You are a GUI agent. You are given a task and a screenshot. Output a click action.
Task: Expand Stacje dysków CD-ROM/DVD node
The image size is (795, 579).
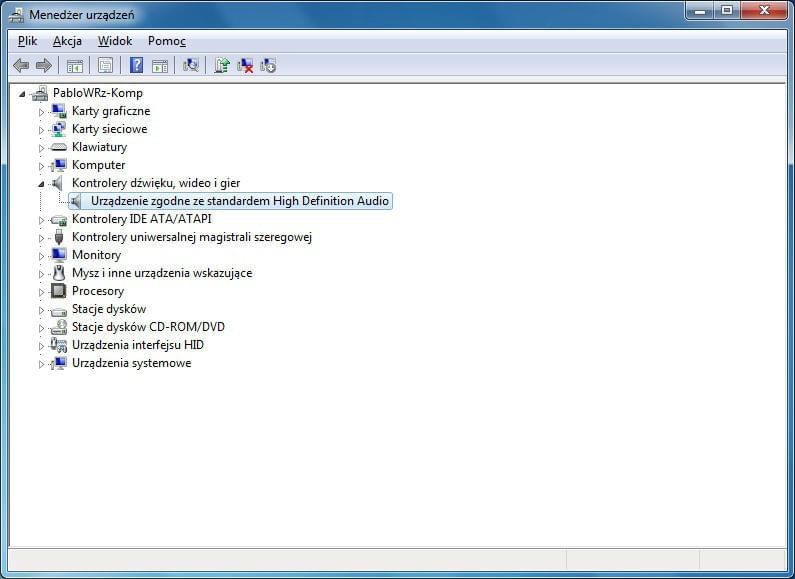42,328
